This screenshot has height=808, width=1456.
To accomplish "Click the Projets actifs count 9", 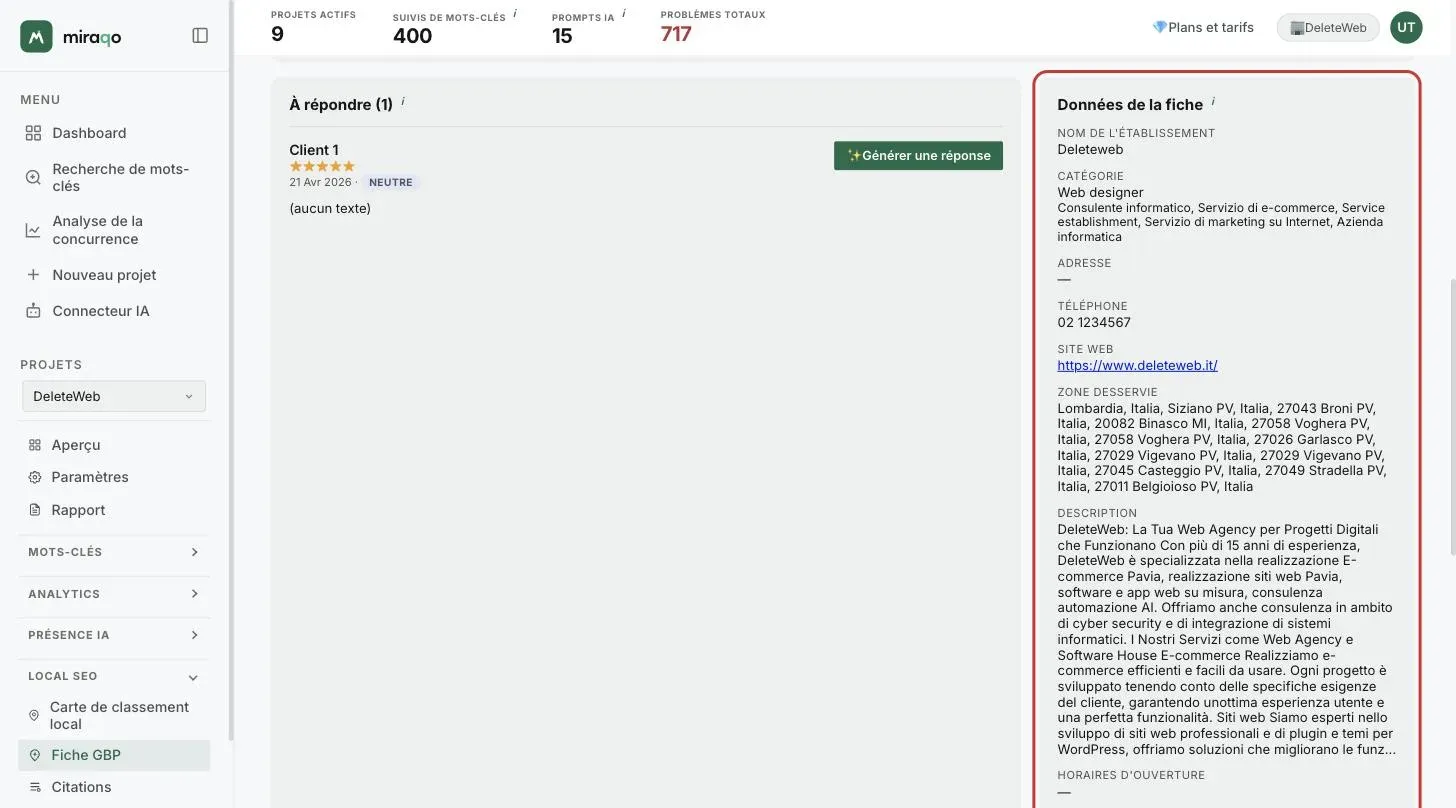I will (x=277, y=34).
